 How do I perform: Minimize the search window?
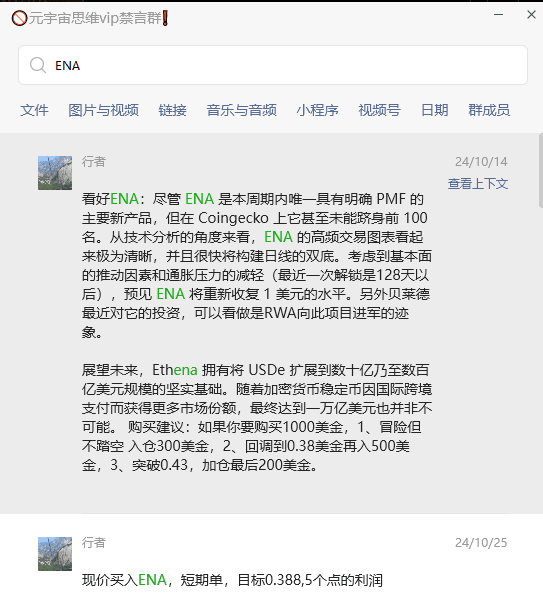coord(498,15)
